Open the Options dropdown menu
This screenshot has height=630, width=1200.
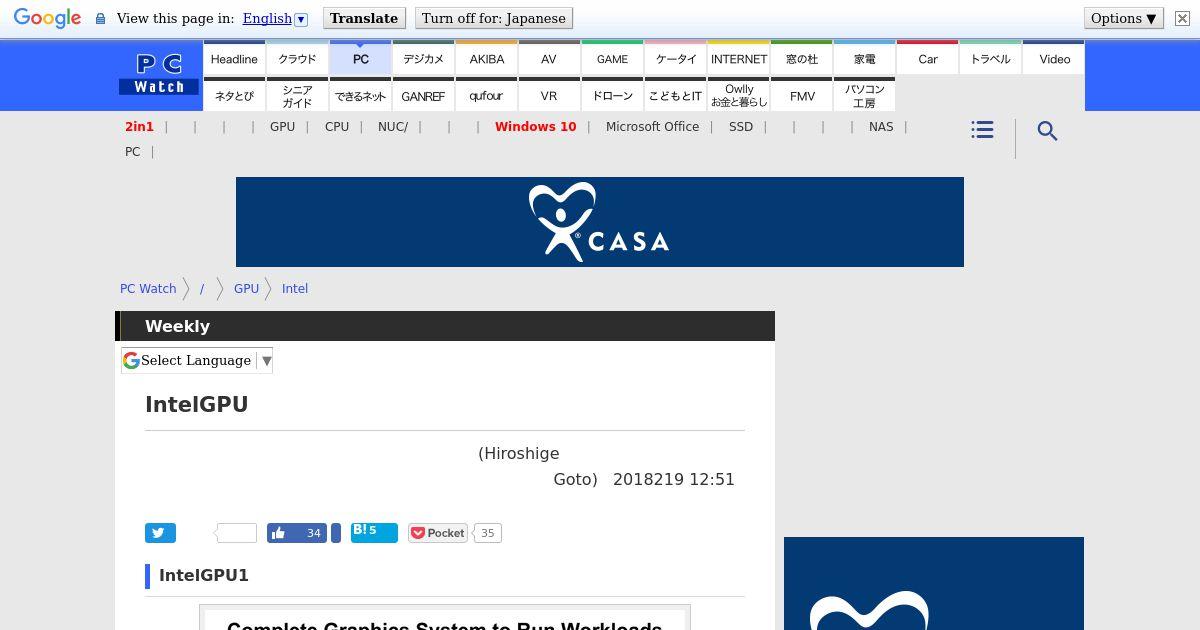click(x=1124, y=18)
